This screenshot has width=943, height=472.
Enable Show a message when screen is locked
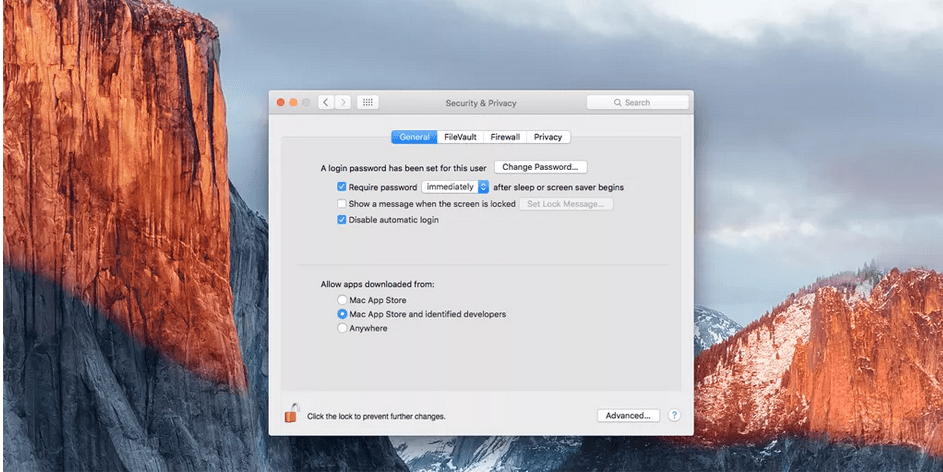[x=342, y=204]
